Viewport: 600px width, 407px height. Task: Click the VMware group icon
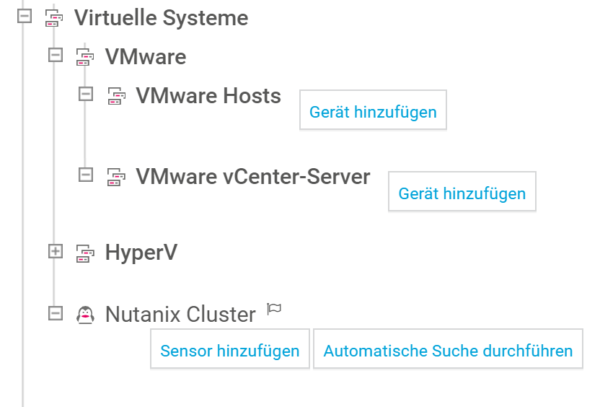click(x=85, y=57)
